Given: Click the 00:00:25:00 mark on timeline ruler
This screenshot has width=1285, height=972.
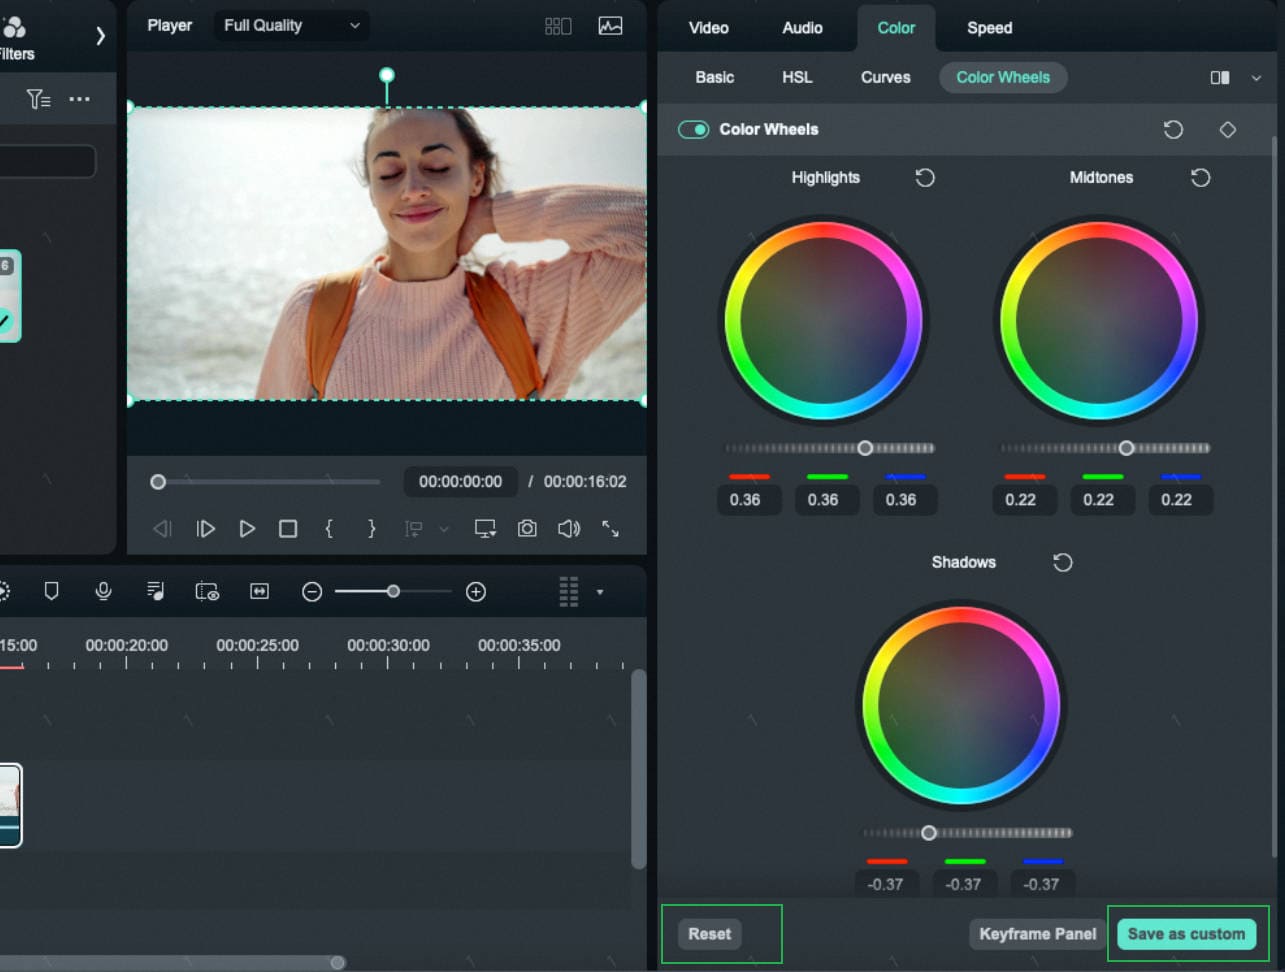Looking at the screenshot, I should (x=257, y=645).
